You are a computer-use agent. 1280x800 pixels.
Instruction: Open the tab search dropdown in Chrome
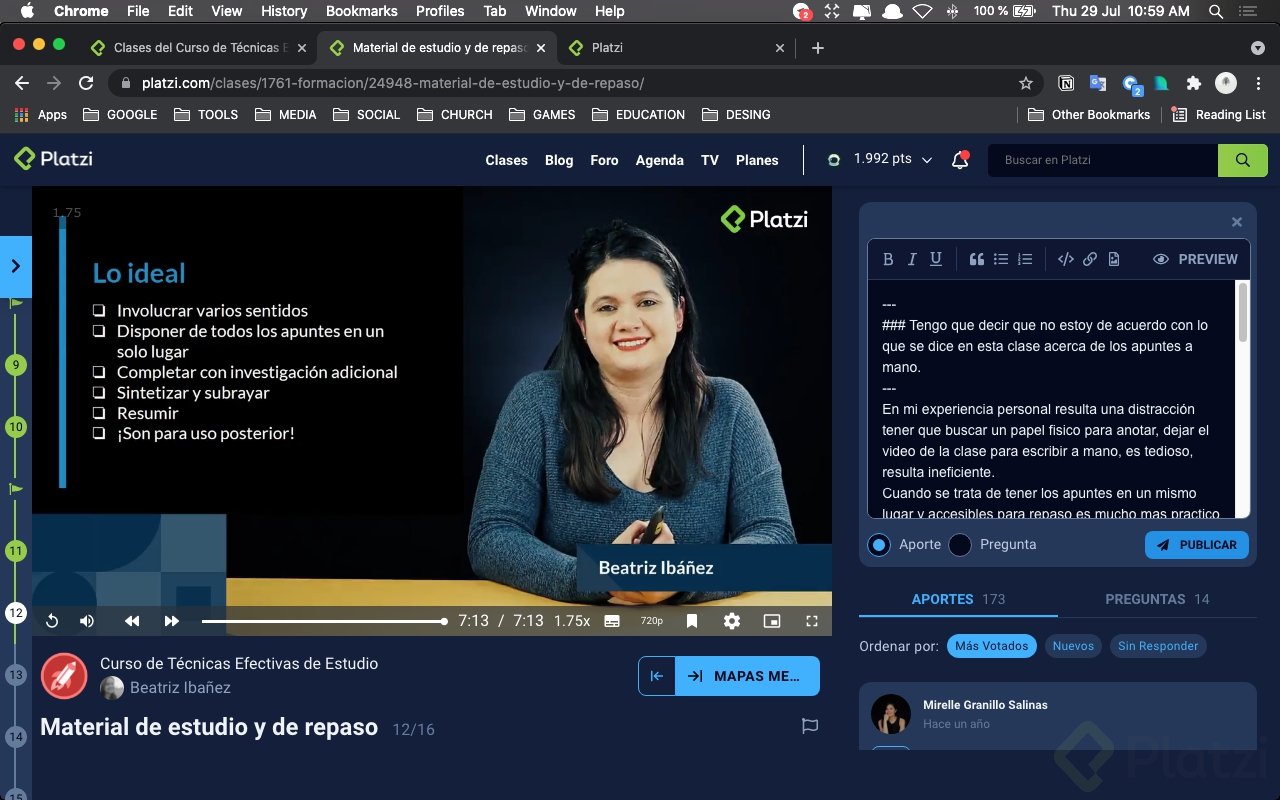click(x=1258, y=48)
